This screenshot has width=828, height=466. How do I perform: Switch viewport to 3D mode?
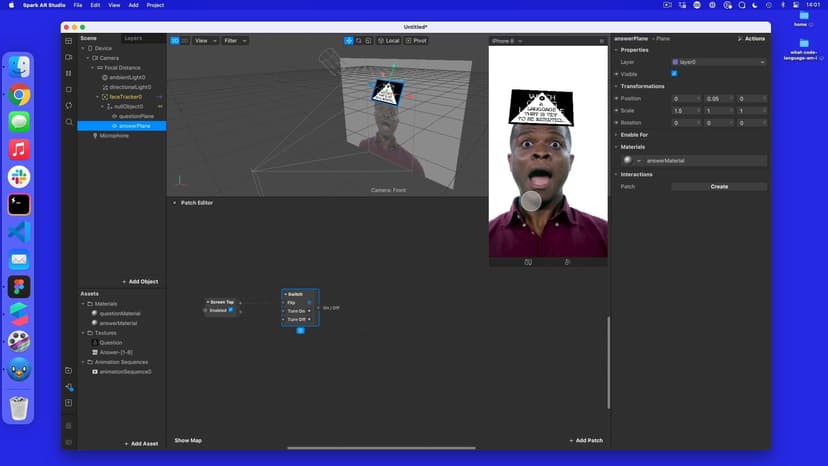pyautogui.click(x=175, y=41)
